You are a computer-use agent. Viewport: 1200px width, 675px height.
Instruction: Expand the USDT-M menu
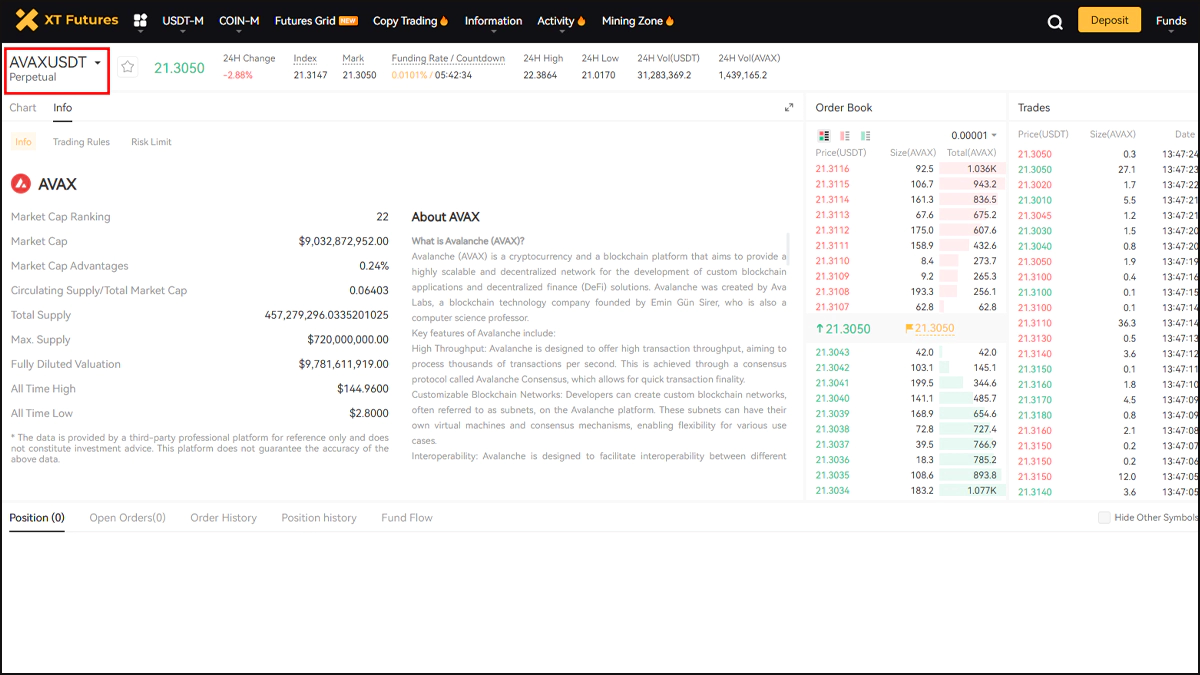(183, 21)
